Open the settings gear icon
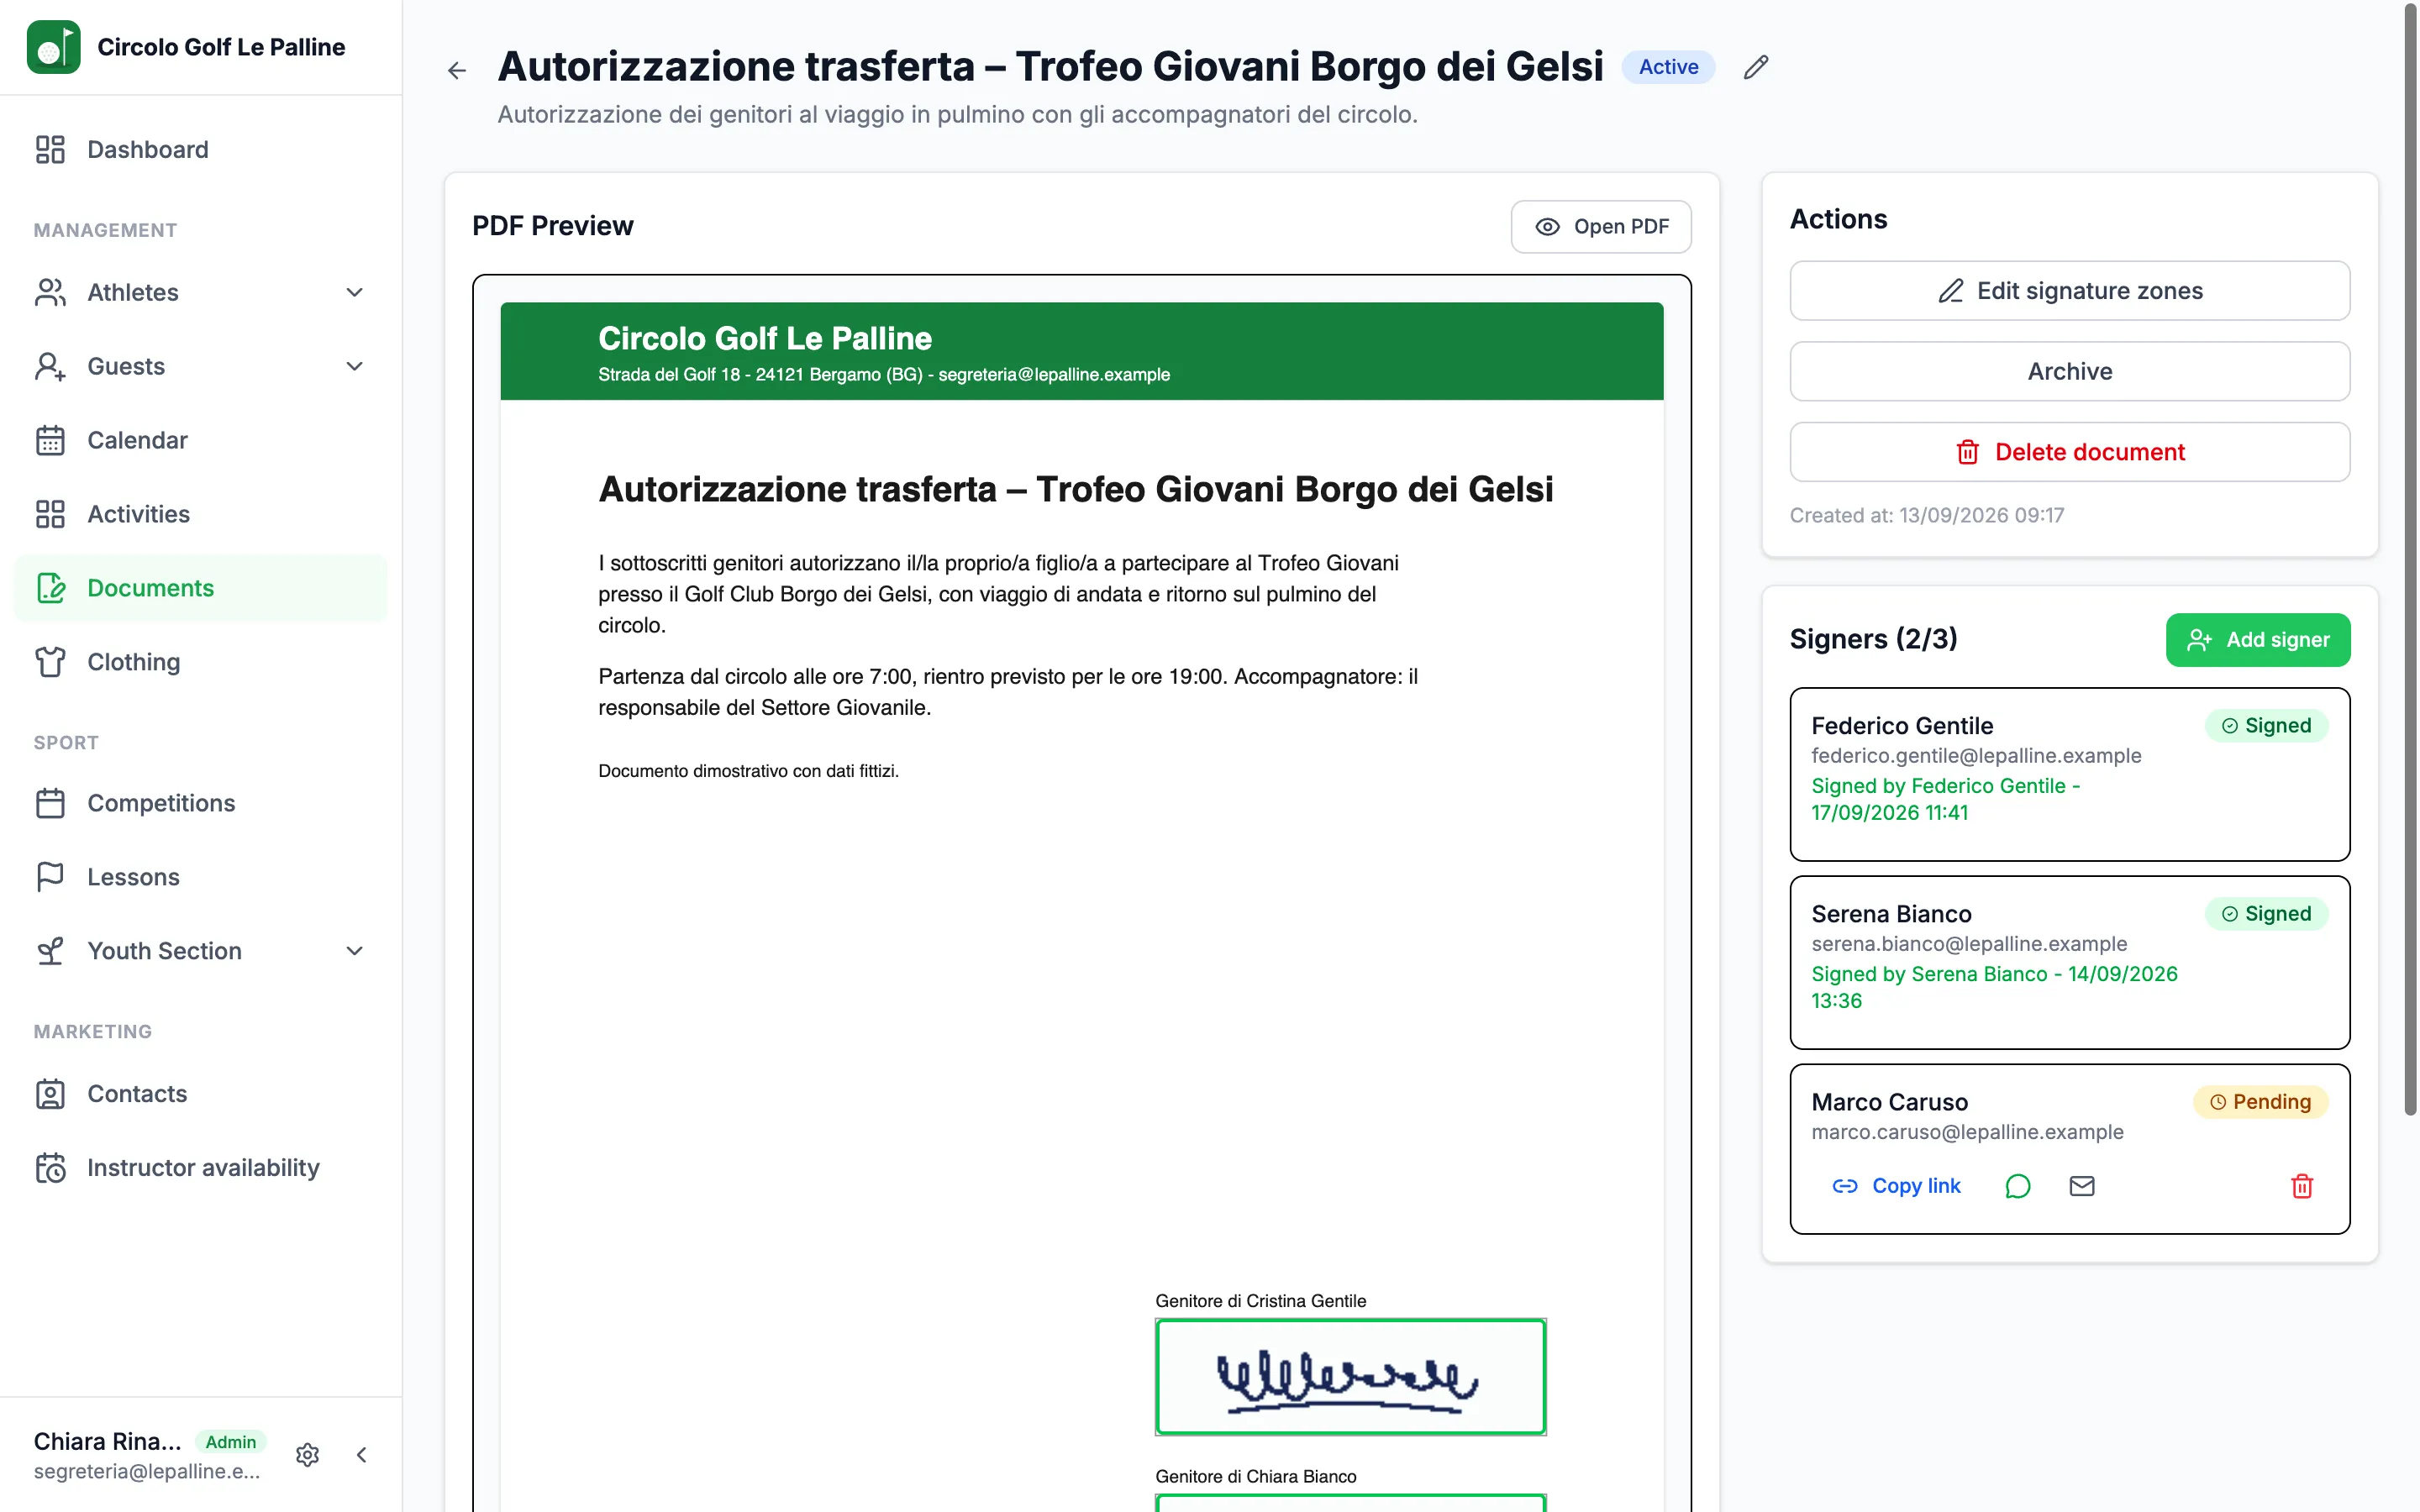 click(x=308, y=1454)
